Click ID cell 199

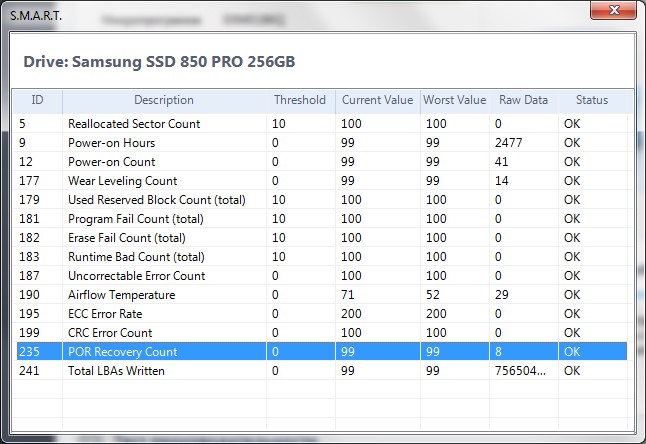pyautogui.click(x=29, y=332)
